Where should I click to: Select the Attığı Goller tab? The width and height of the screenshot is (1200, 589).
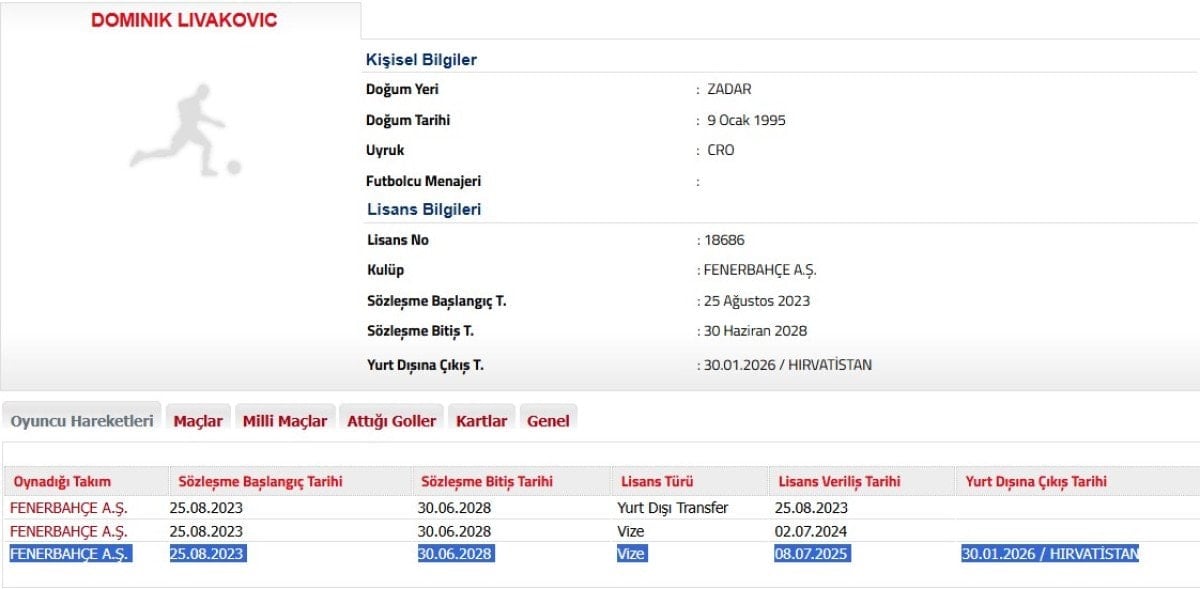(391, 420)
